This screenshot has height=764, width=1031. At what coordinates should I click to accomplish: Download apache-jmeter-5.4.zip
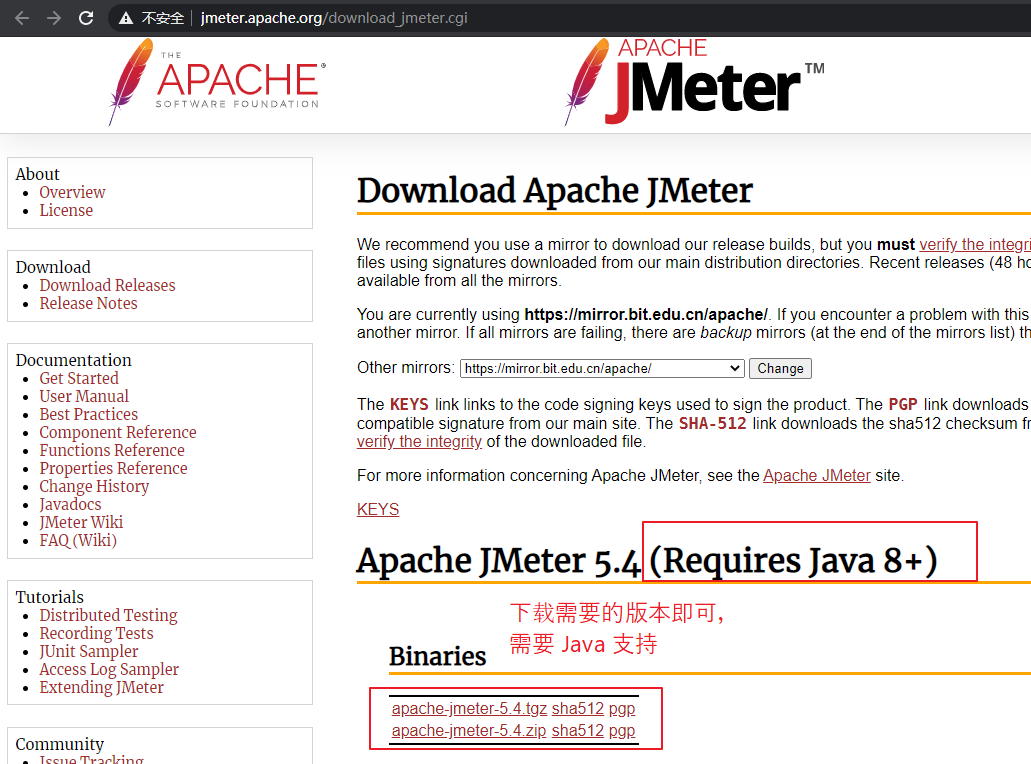tap(469, 730)
